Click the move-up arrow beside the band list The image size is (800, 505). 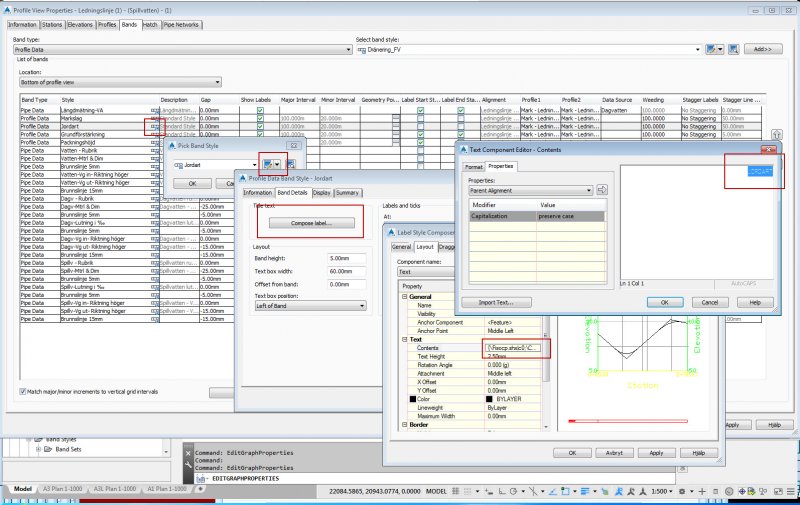[x=777, y=134]
